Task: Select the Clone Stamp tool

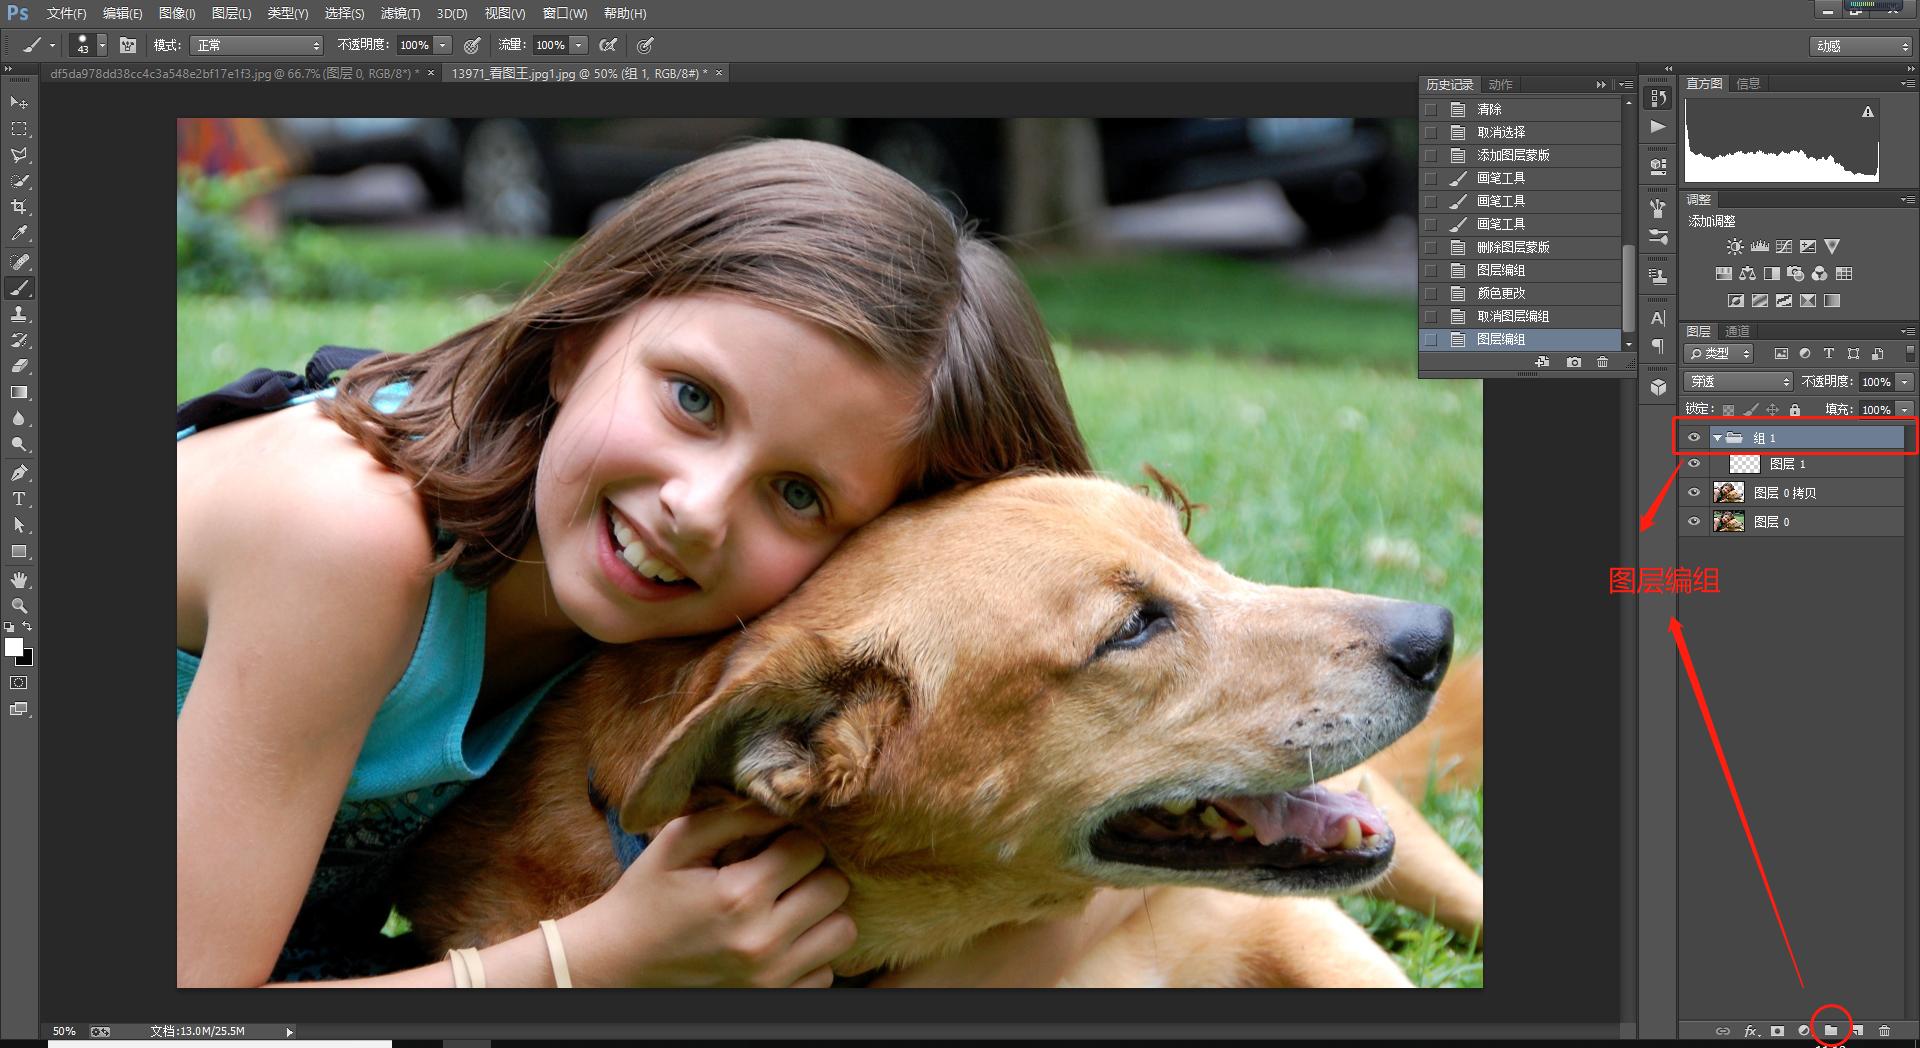Action: 19,314
